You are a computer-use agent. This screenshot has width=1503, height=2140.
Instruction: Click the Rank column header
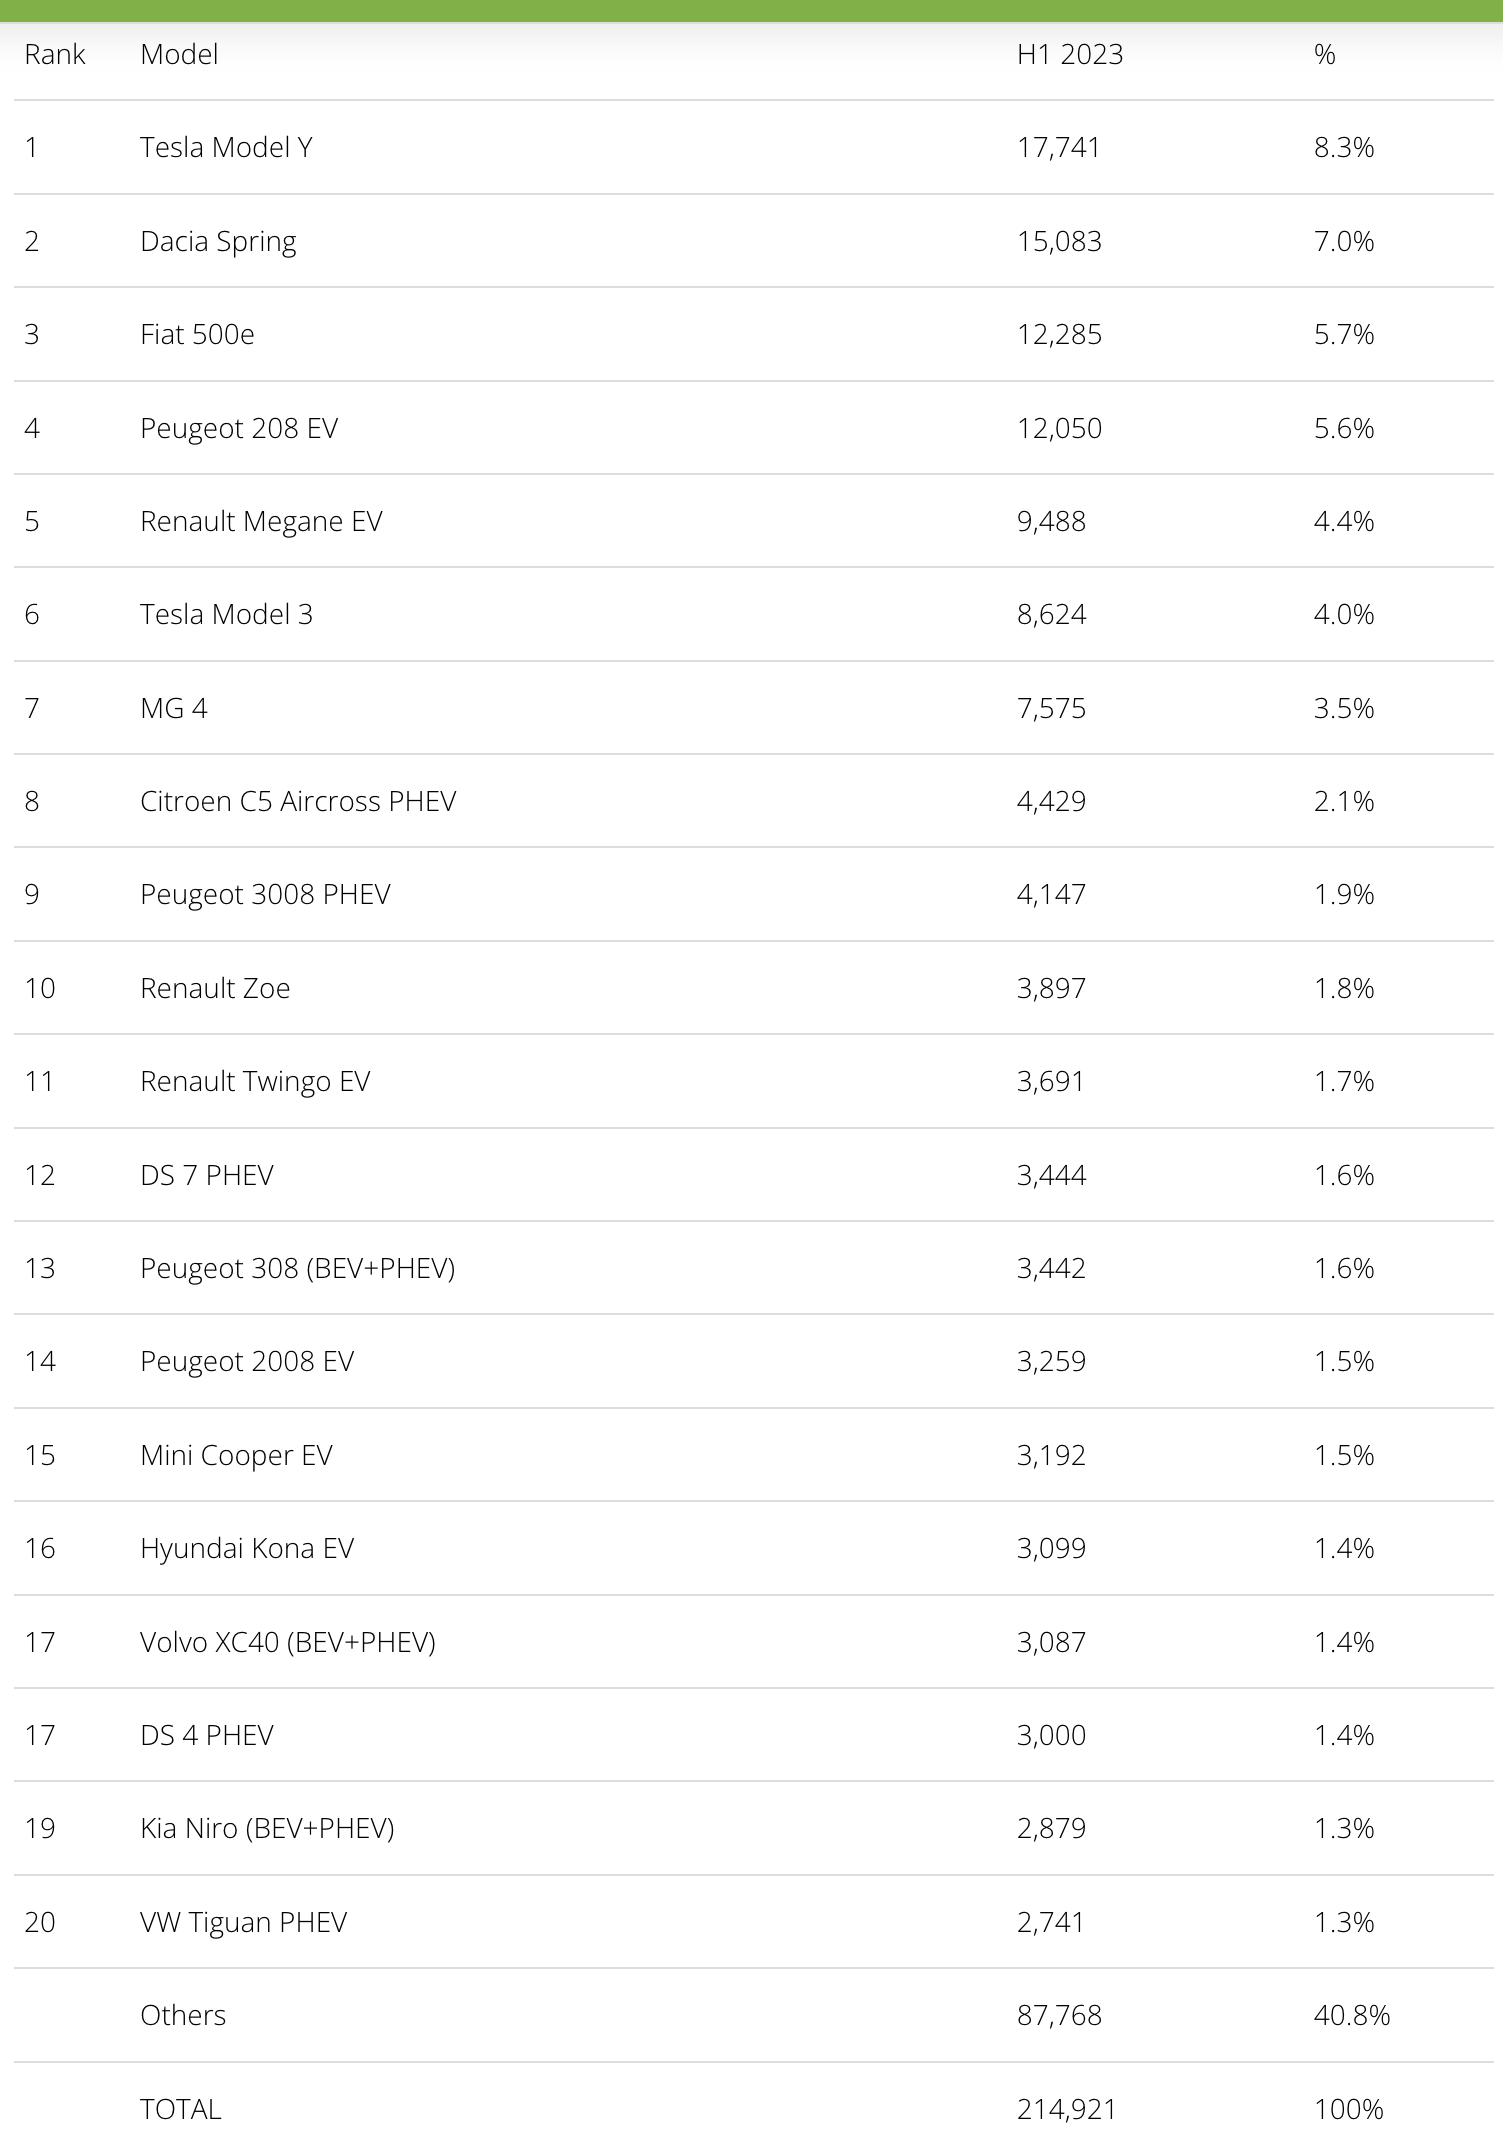tap(55, 55)
